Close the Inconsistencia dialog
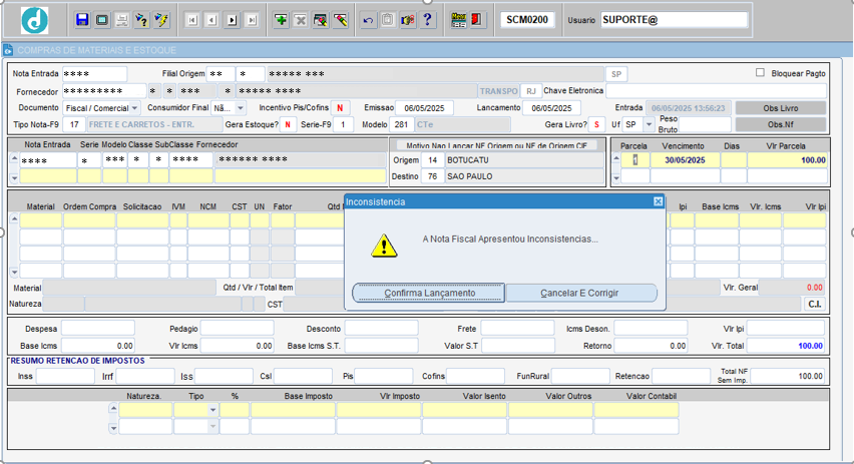Image resolution: width=854 pixels, height=464 pixels. (x=657, y=201)
